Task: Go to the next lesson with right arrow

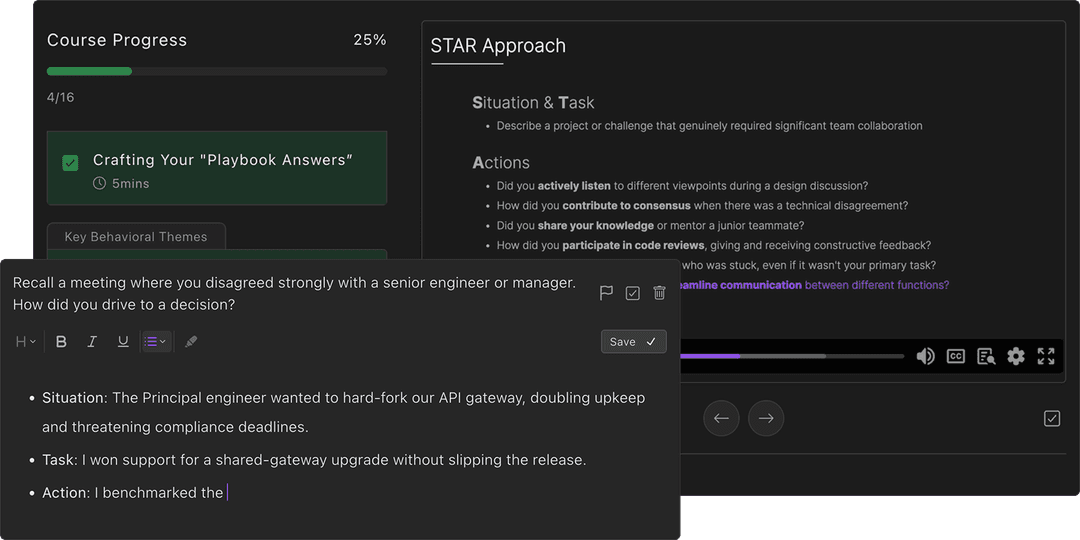Action: (x=766, y=419)
